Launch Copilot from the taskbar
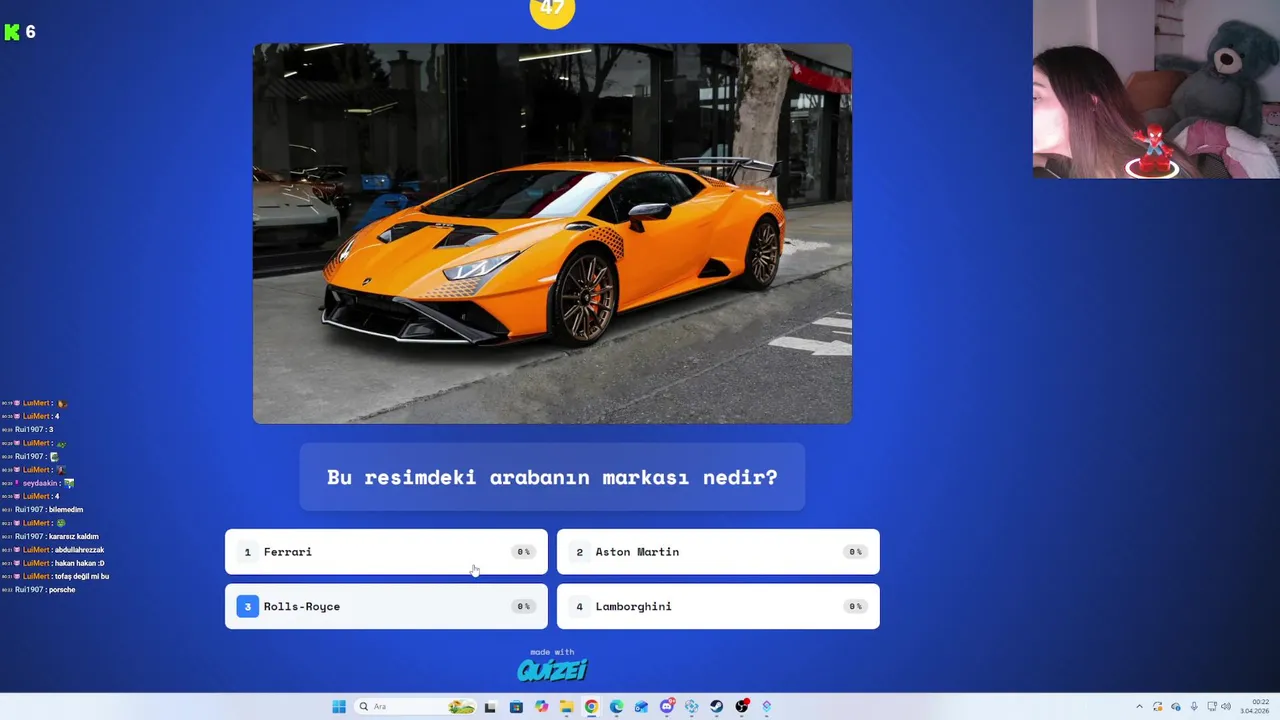This screenshot has height=720, width=1280. point(541,706)
